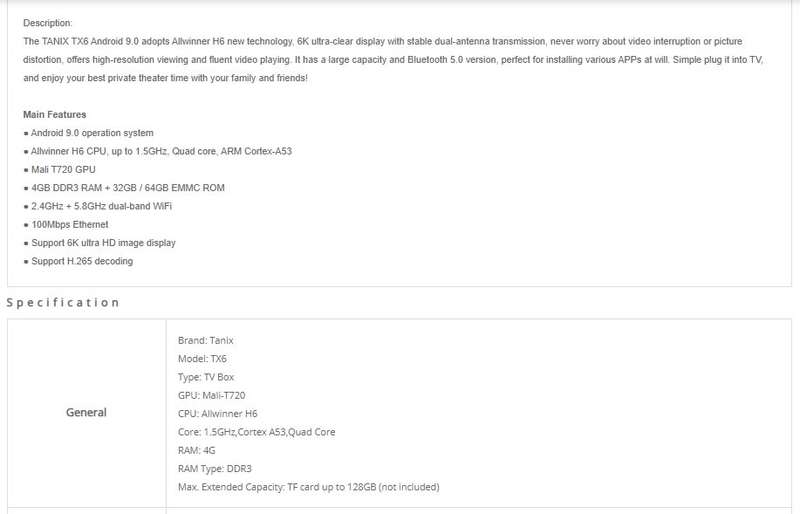Click the Mali T720 GPU bullet

click(59, 169)
